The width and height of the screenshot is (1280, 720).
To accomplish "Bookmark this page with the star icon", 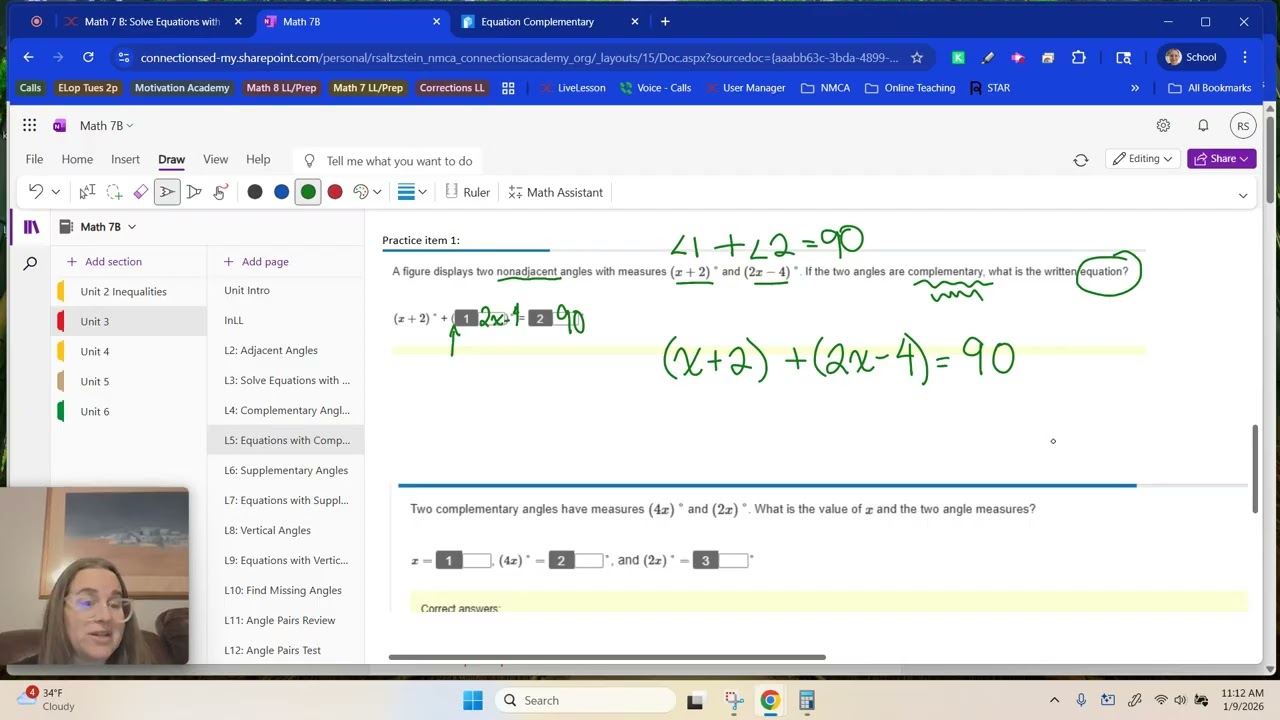I will [917, 58].
